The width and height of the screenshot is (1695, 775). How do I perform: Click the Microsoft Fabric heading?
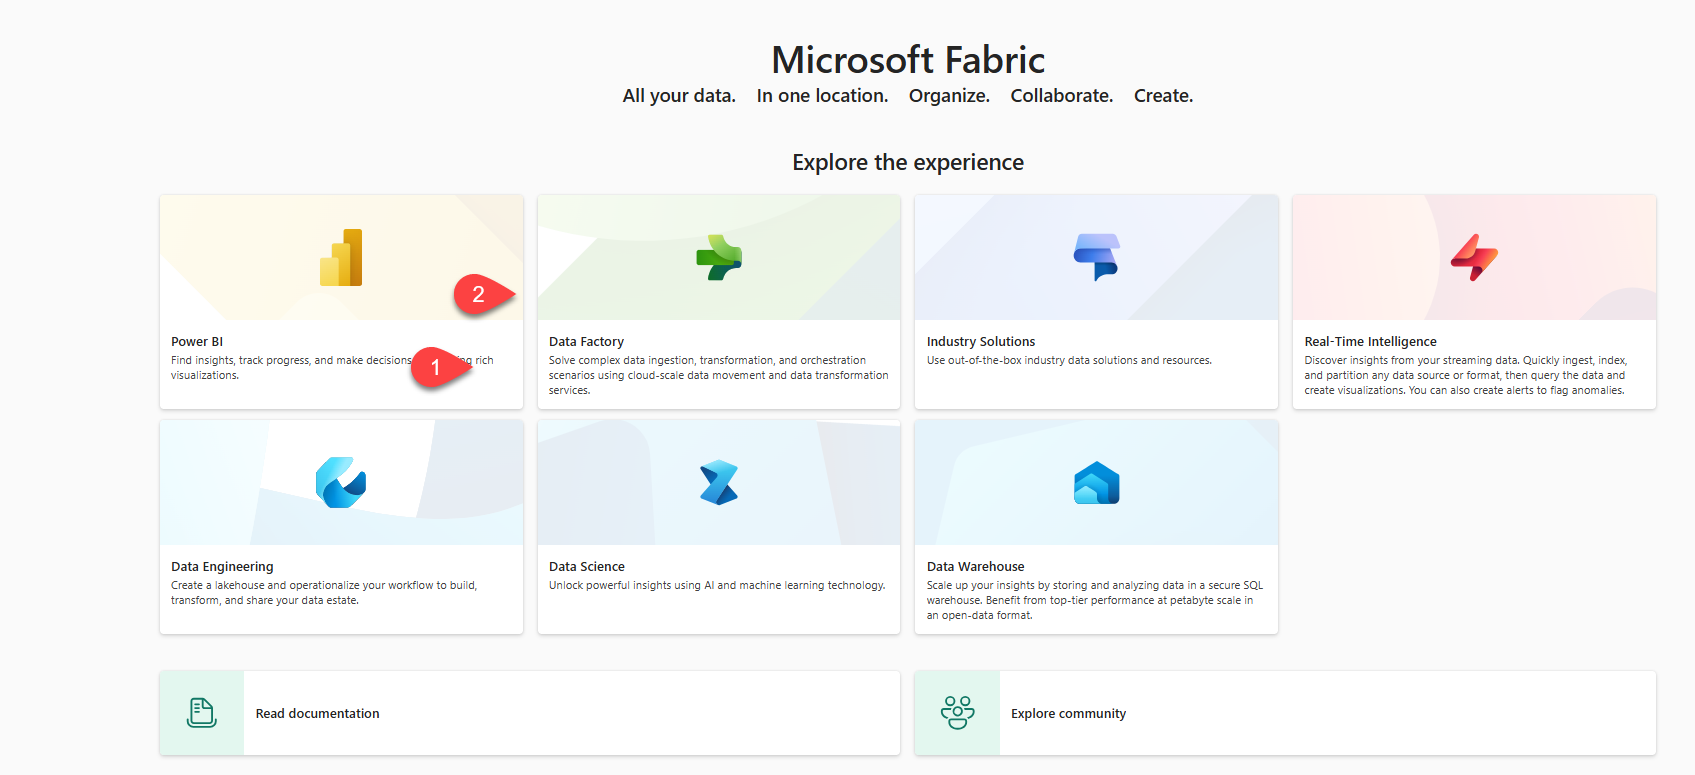pos(908,60)
